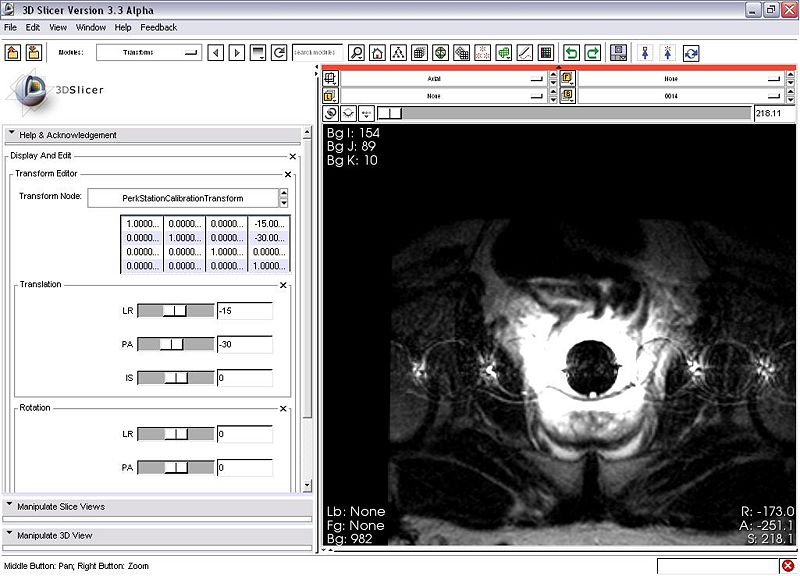Click the previous module left arrow
The image size is (800, 576).
point(215,53)
